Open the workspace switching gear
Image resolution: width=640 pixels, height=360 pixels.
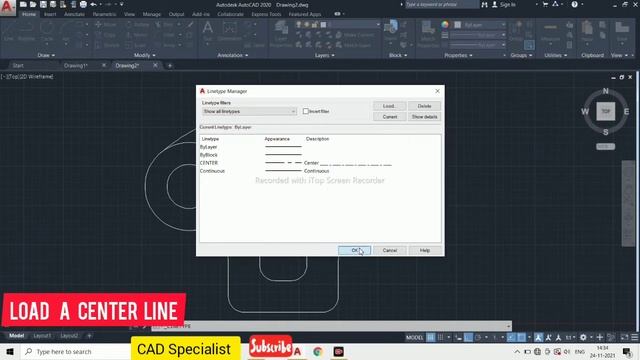pyautogui.click(x=583, y=337)
